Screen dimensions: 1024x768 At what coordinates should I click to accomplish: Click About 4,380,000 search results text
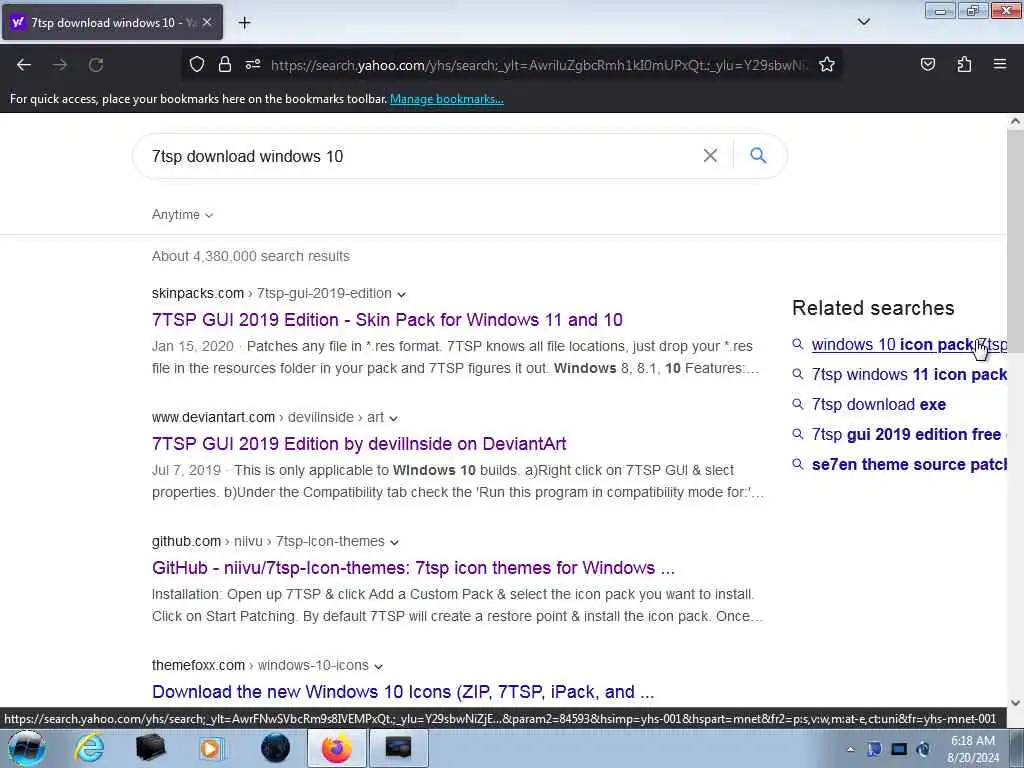[x=251, y=257]
